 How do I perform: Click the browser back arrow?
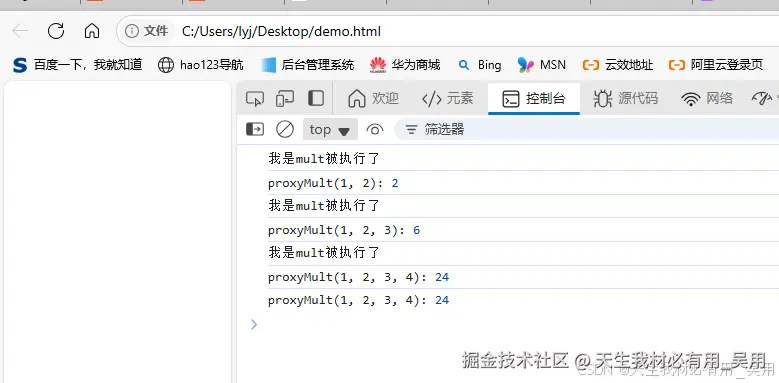click(x=20, y=31)
